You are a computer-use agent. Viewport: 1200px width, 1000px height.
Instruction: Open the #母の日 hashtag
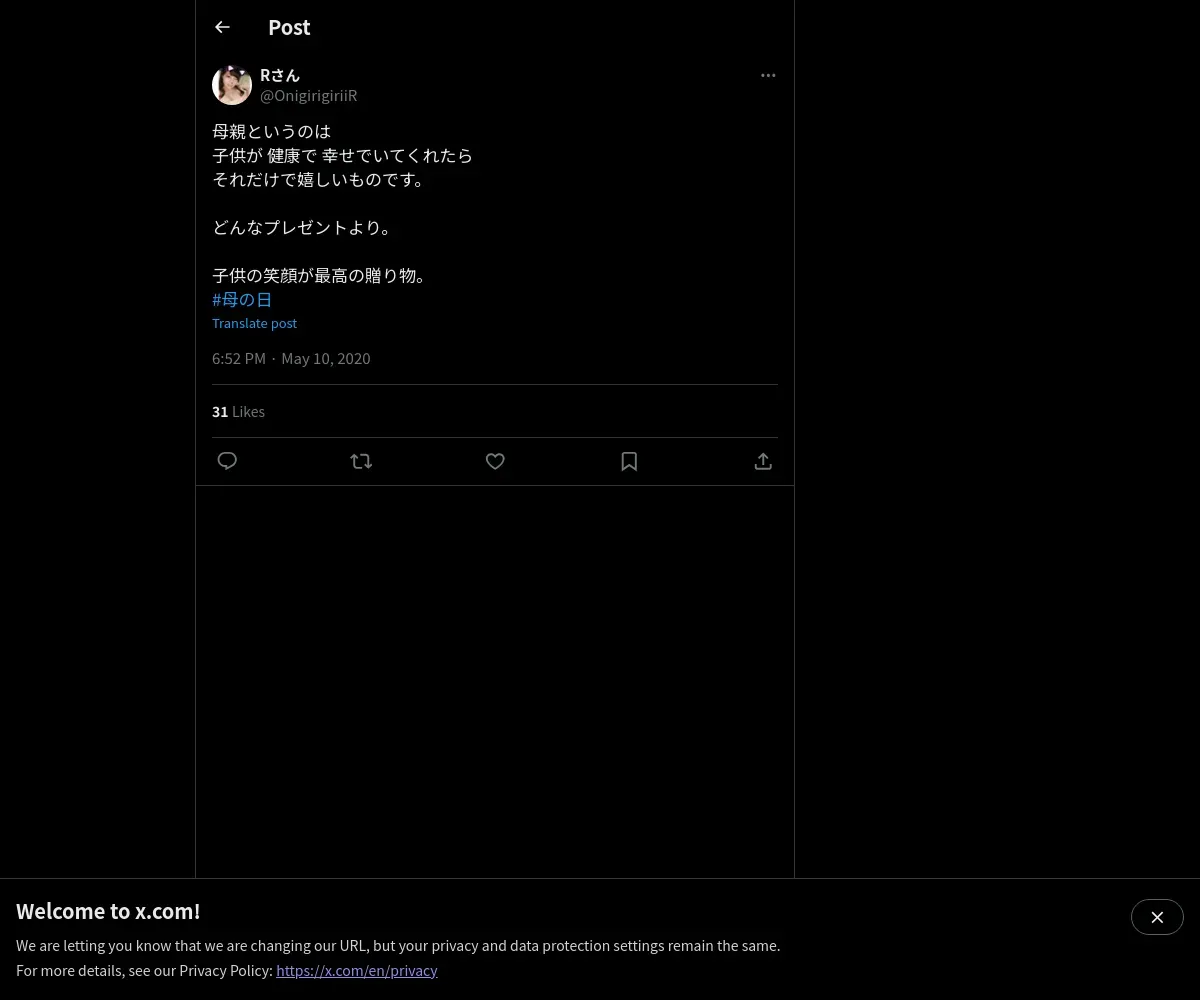tap(242, 299)
